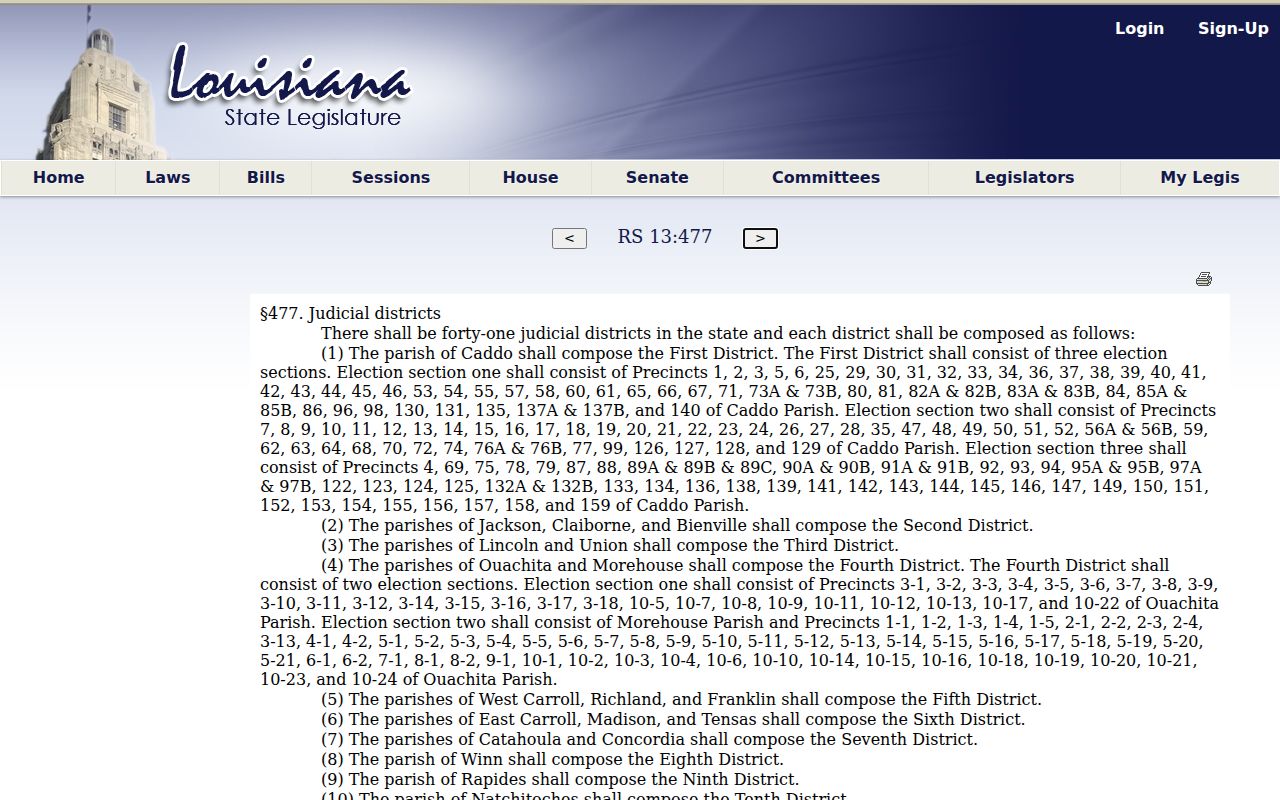Viewport: 1280px width, 800px height.
Task: Click the line 'There shall be forty-one judicial districts'
Action: pos(728,334)
